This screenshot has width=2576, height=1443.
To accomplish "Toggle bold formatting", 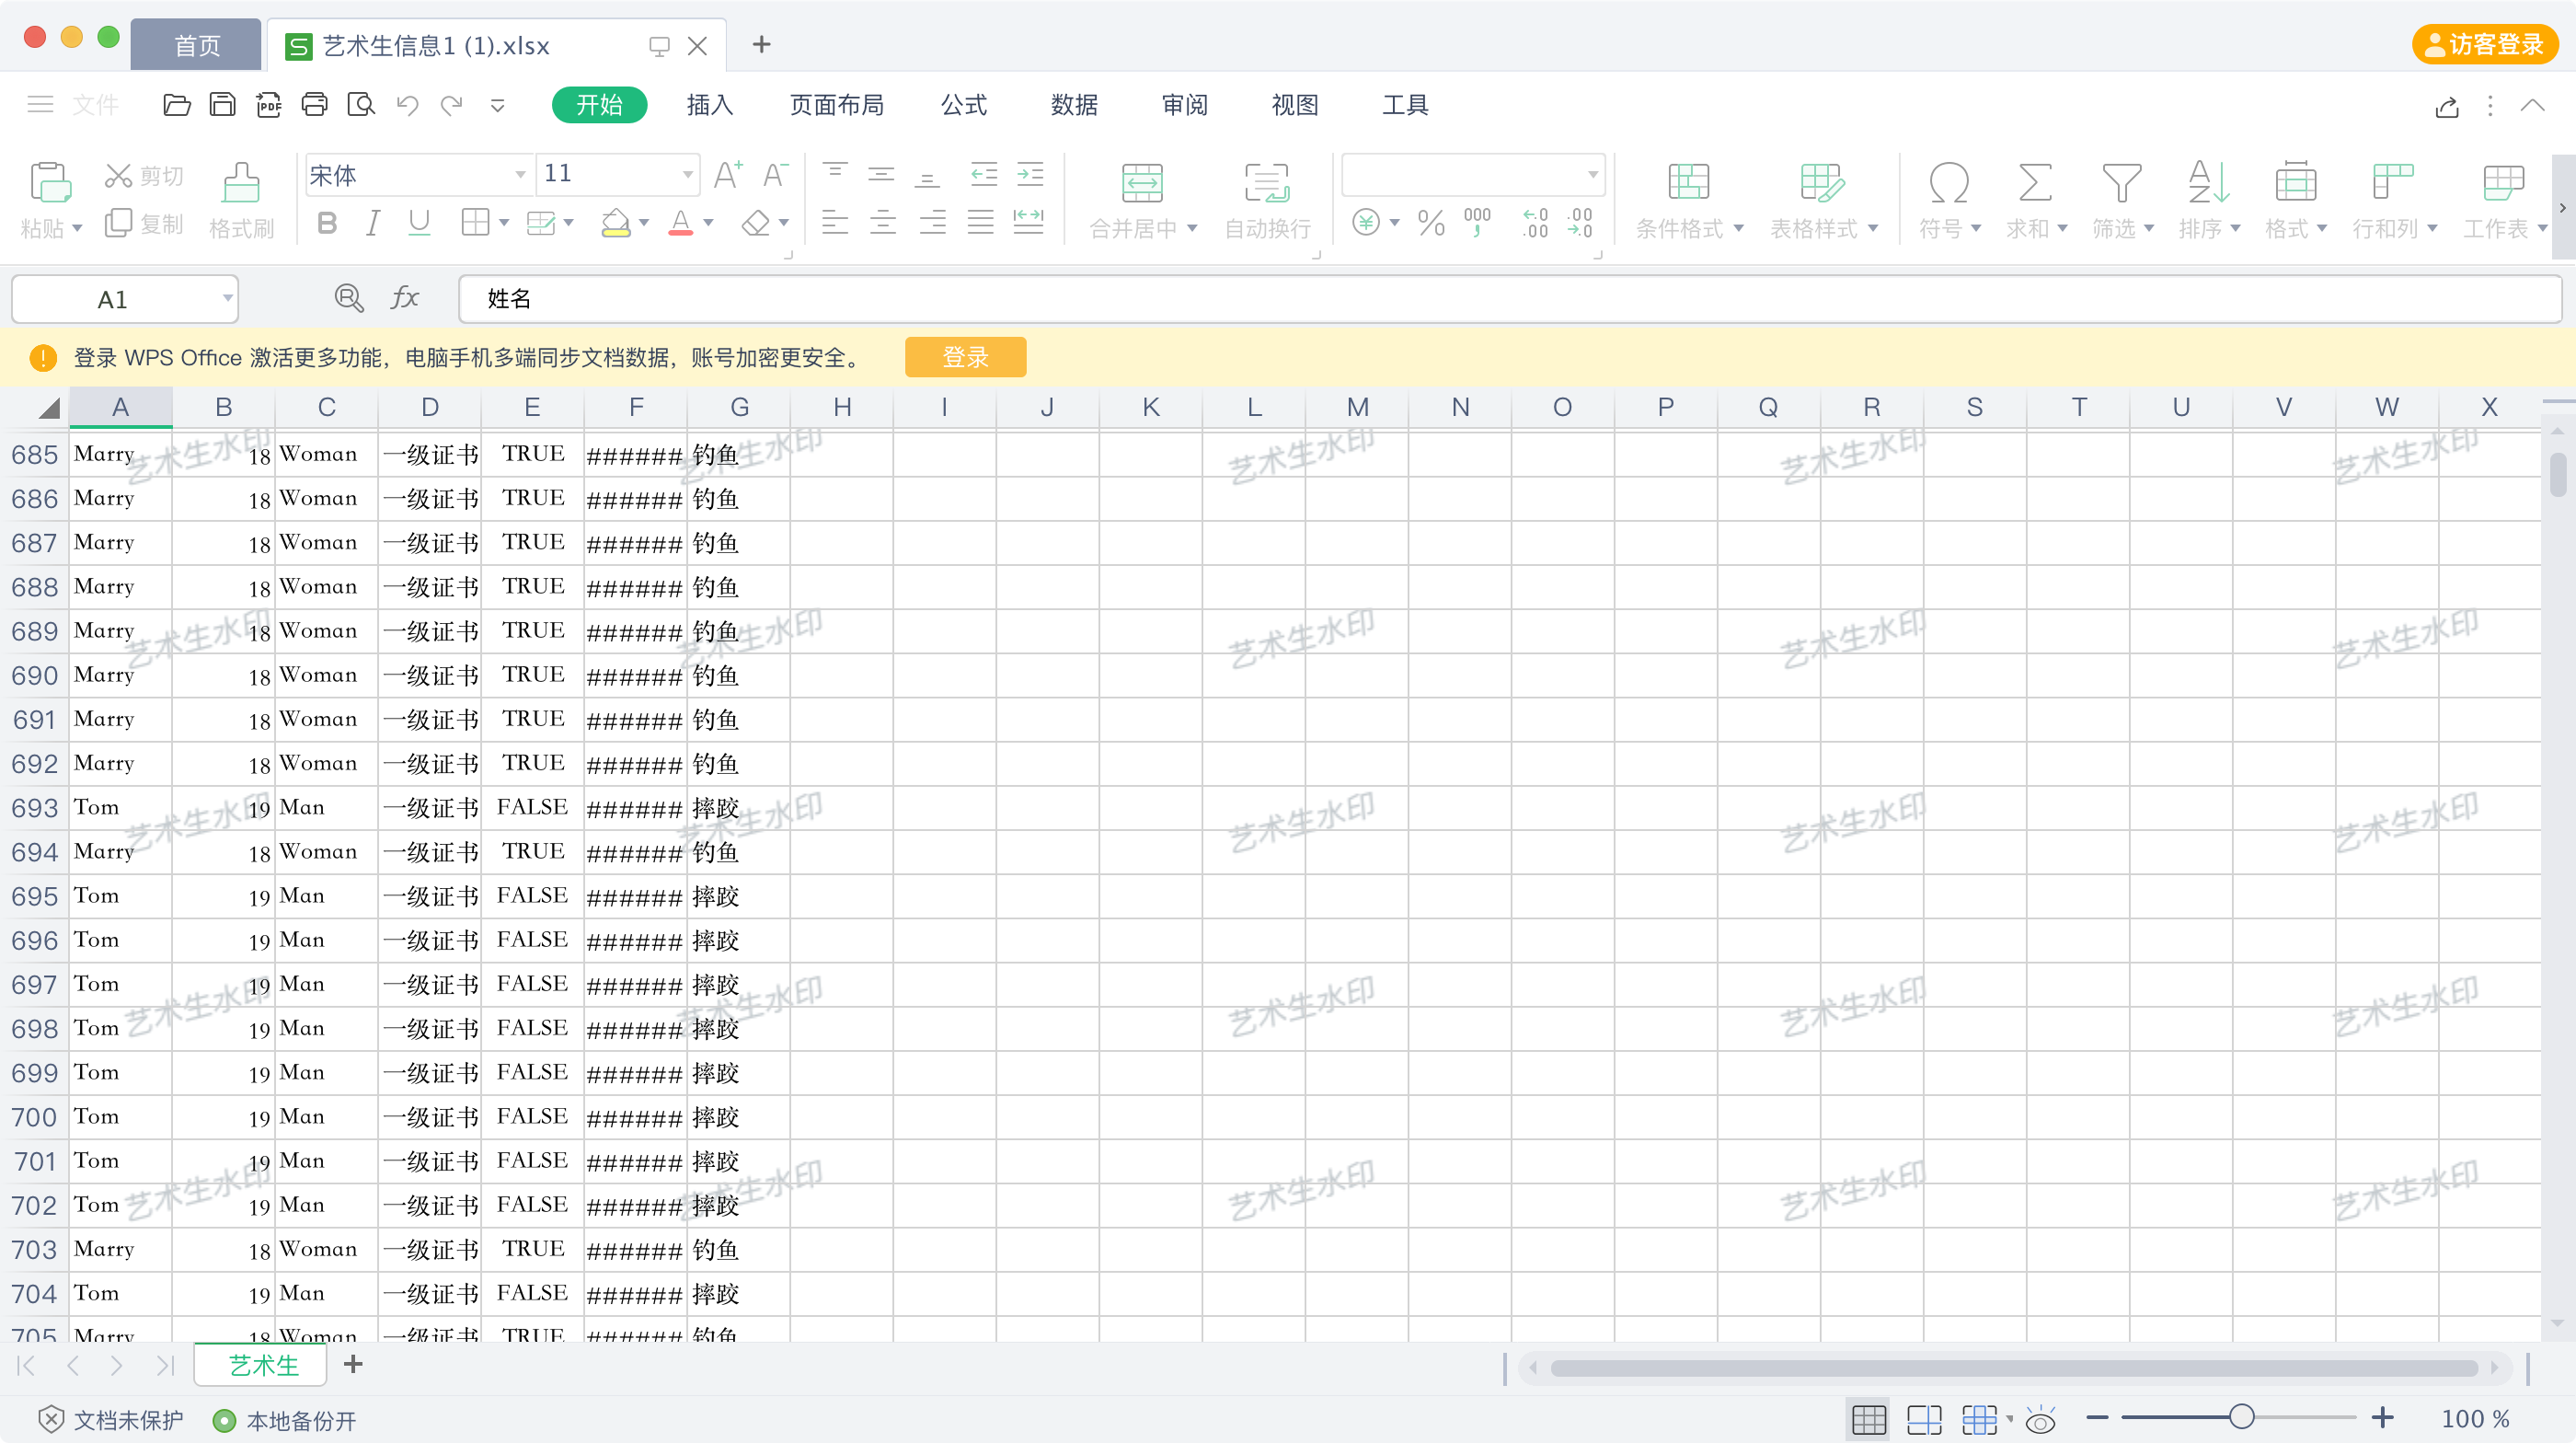I will point(326,223).
